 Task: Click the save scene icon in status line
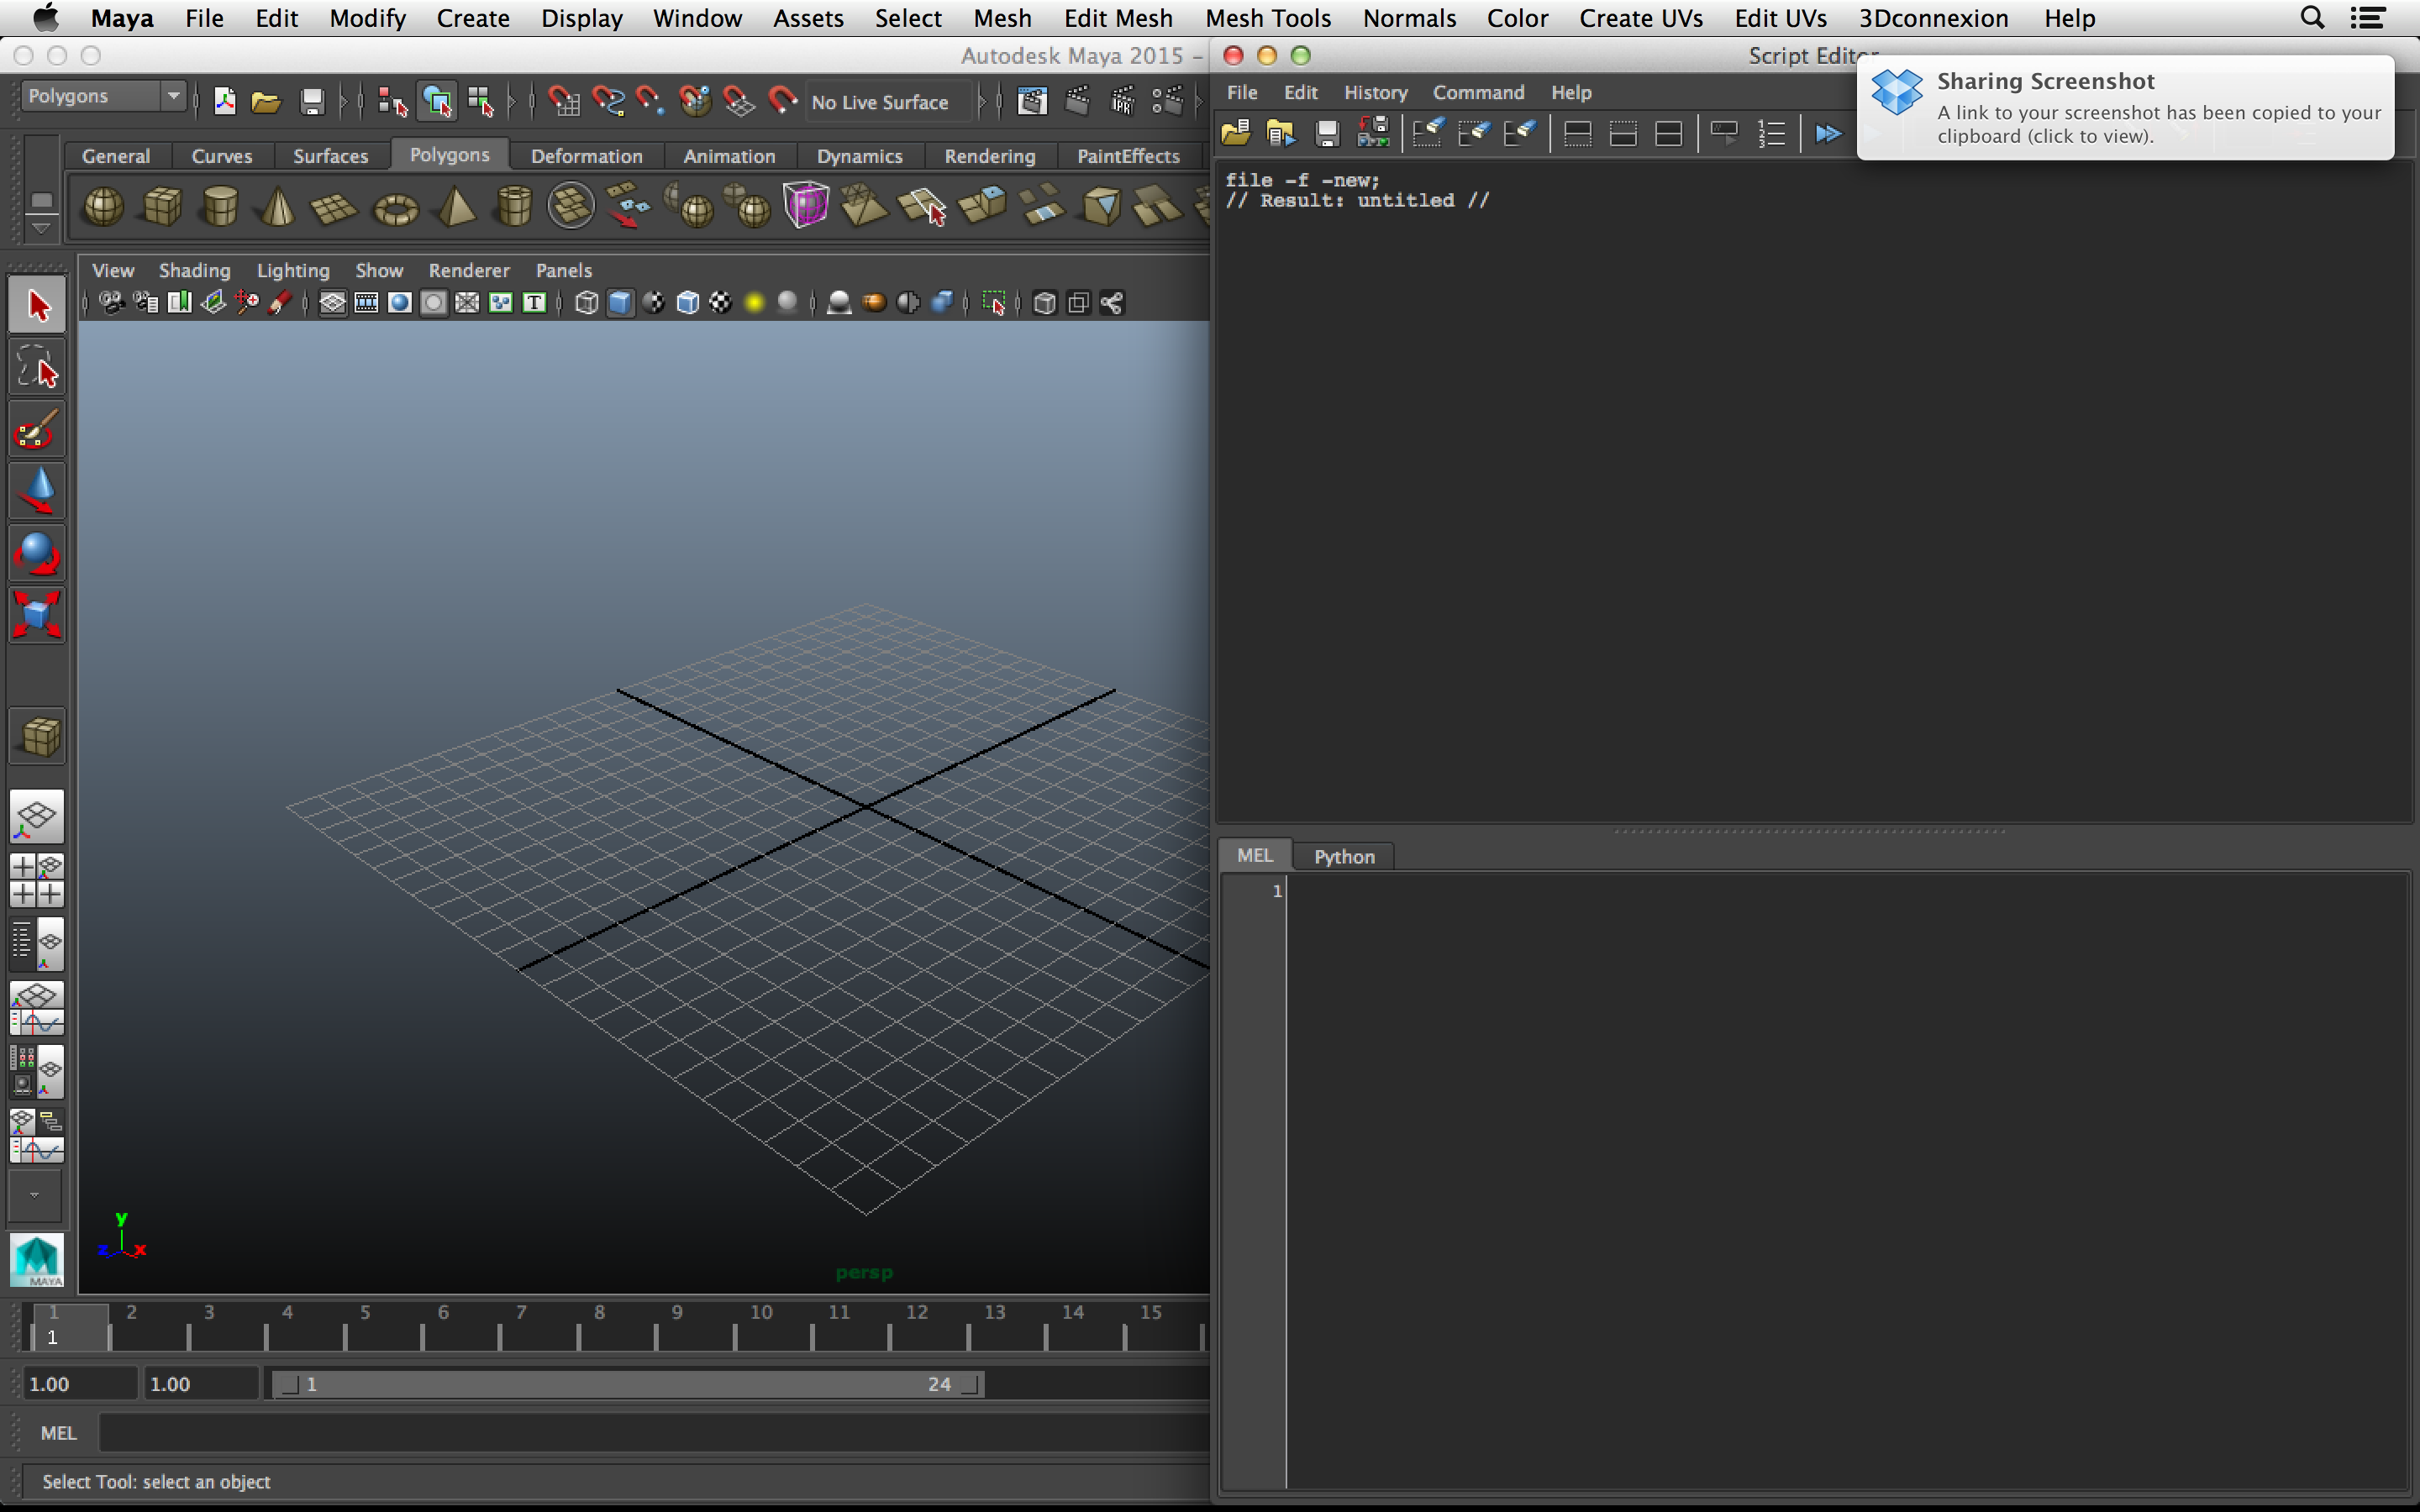312,101
